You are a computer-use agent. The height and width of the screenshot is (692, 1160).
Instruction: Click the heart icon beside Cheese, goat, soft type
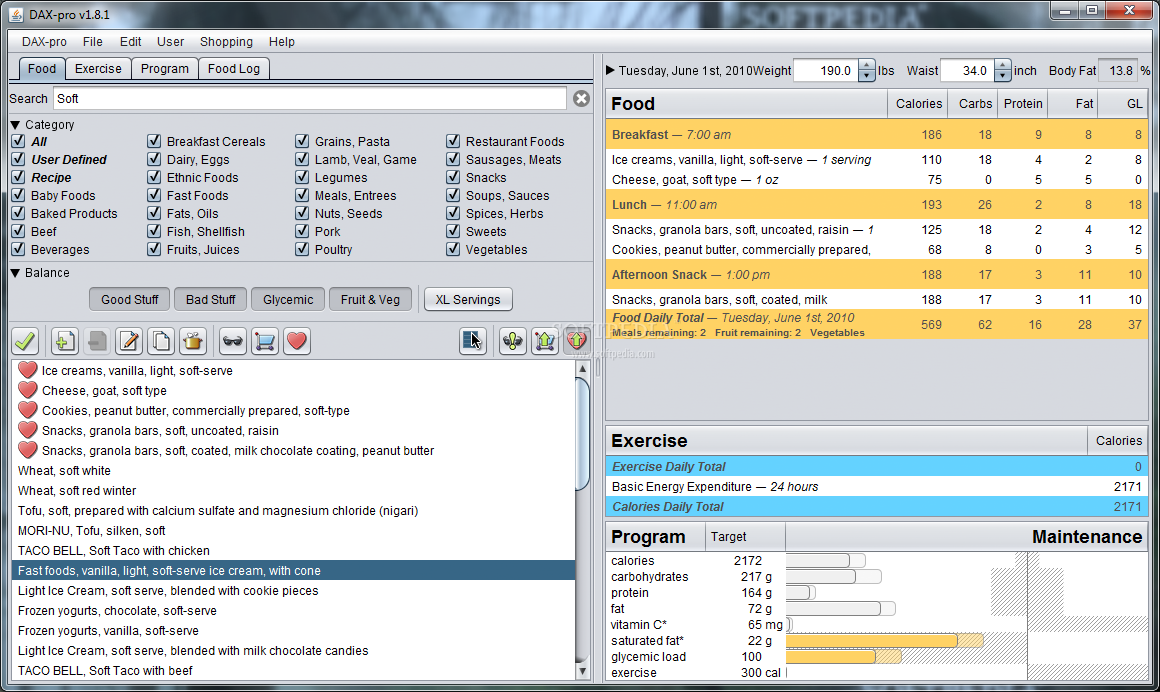27,390
